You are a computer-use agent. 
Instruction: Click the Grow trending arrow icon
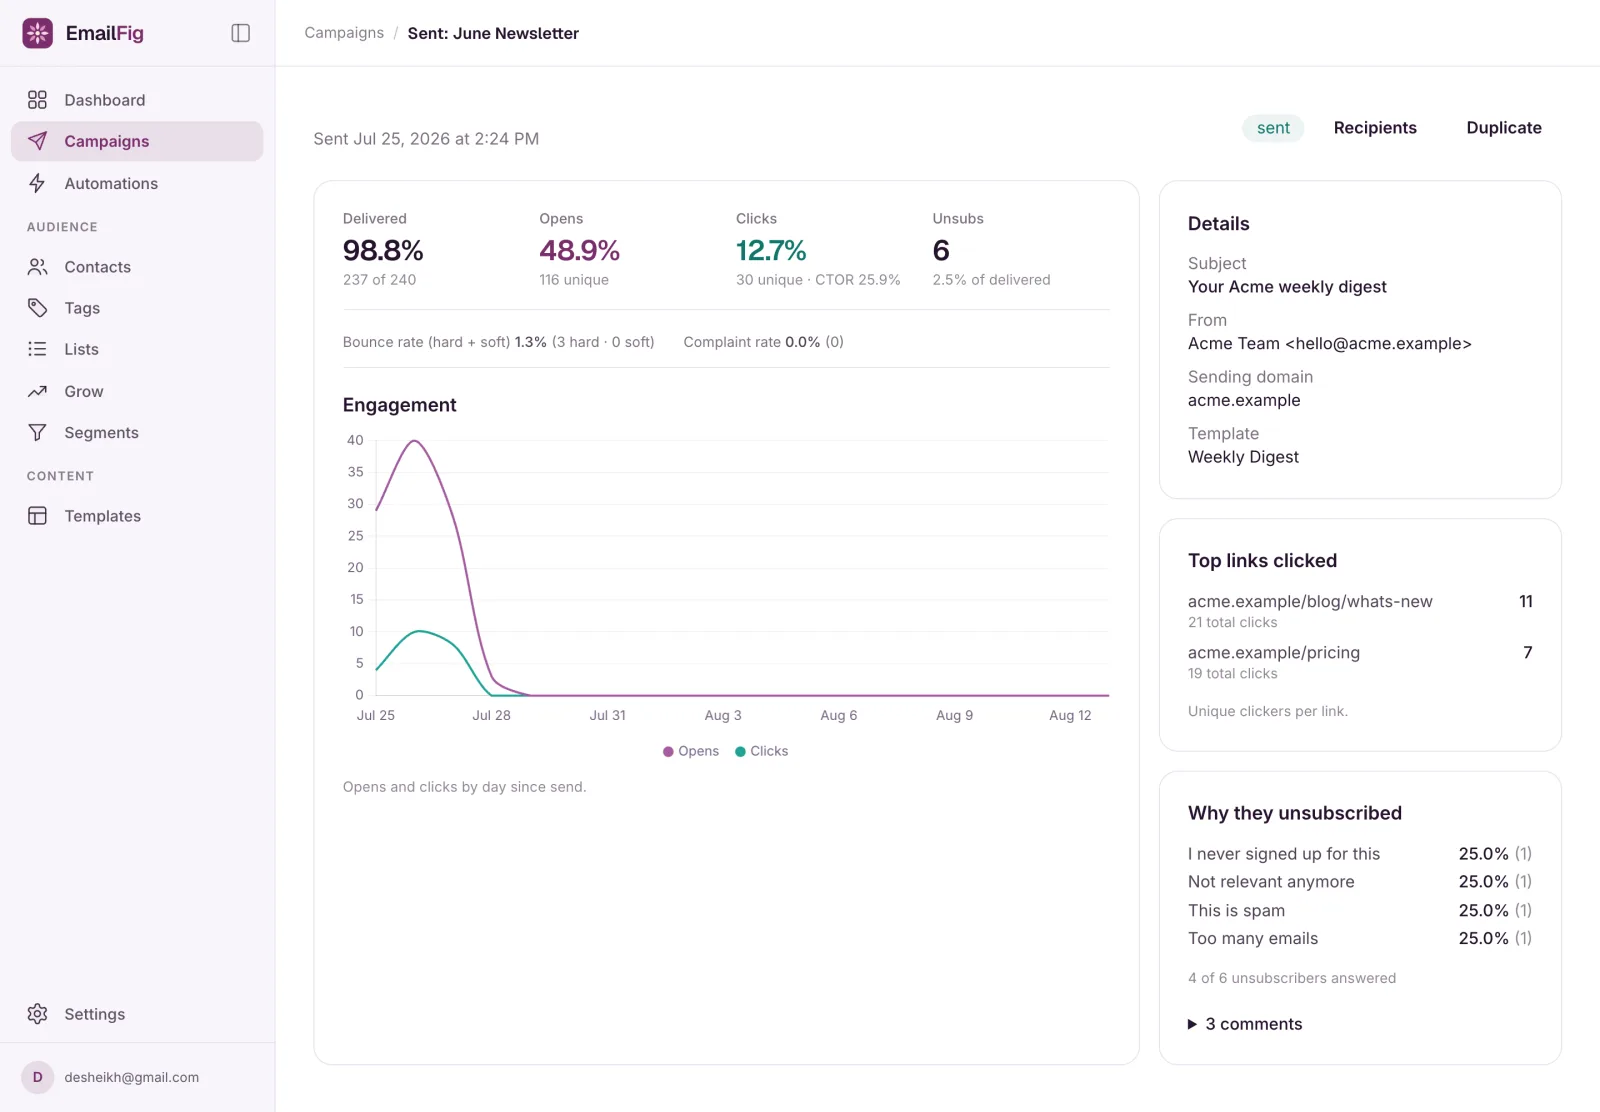38,391
